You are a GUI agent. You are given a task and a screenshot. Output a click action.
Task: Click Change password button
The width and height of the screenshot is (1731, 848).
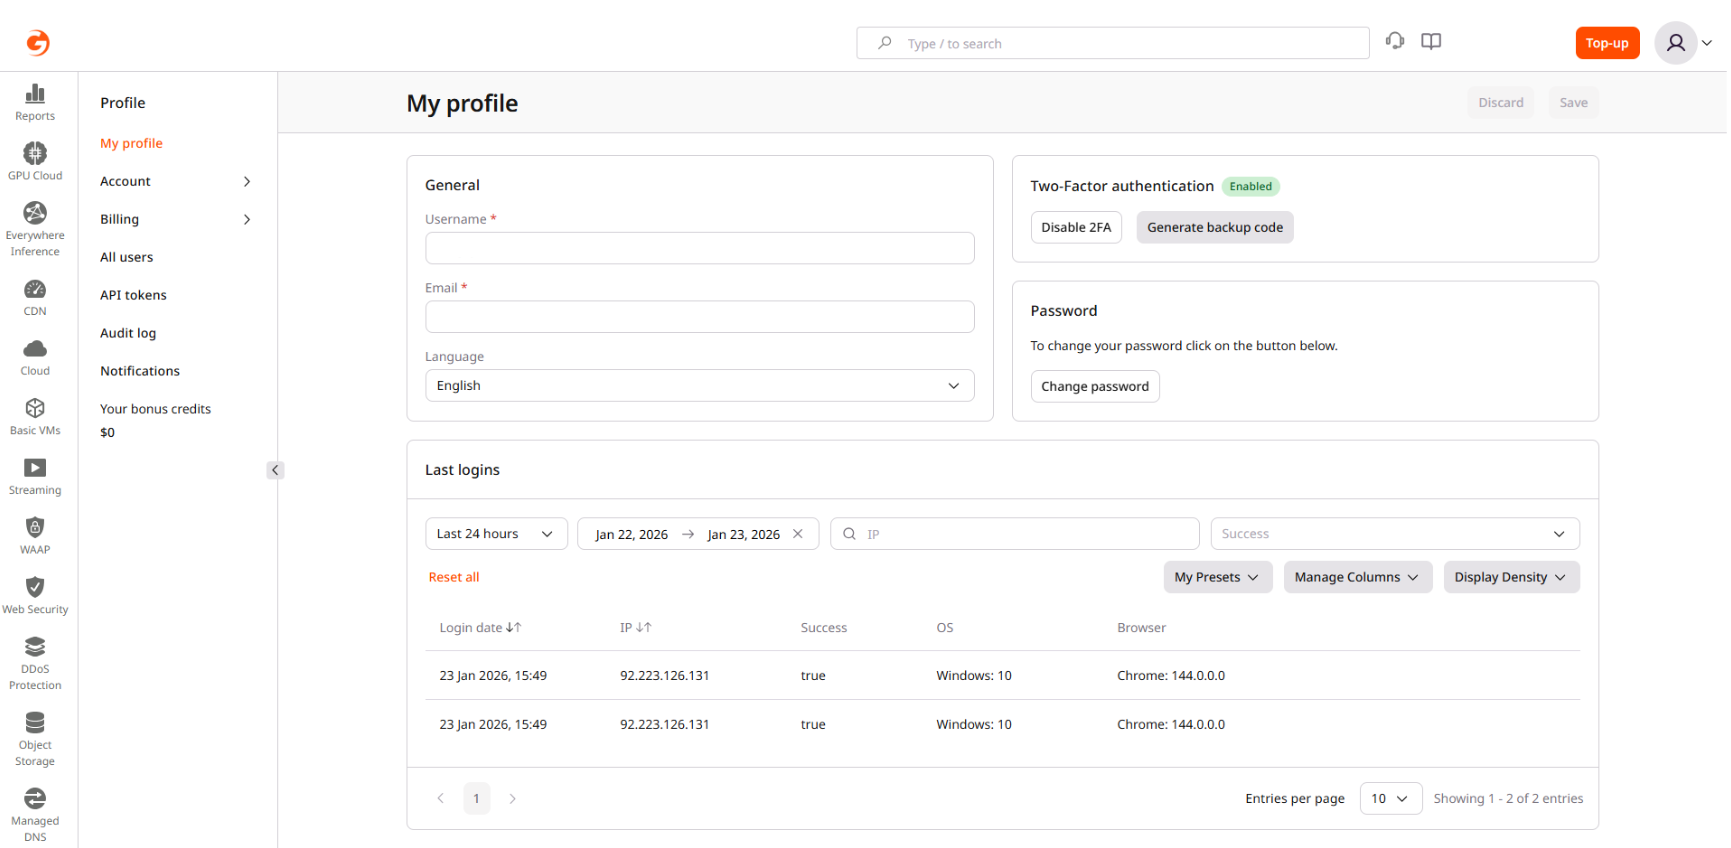pyautogui.click(x=1095, y=386)
